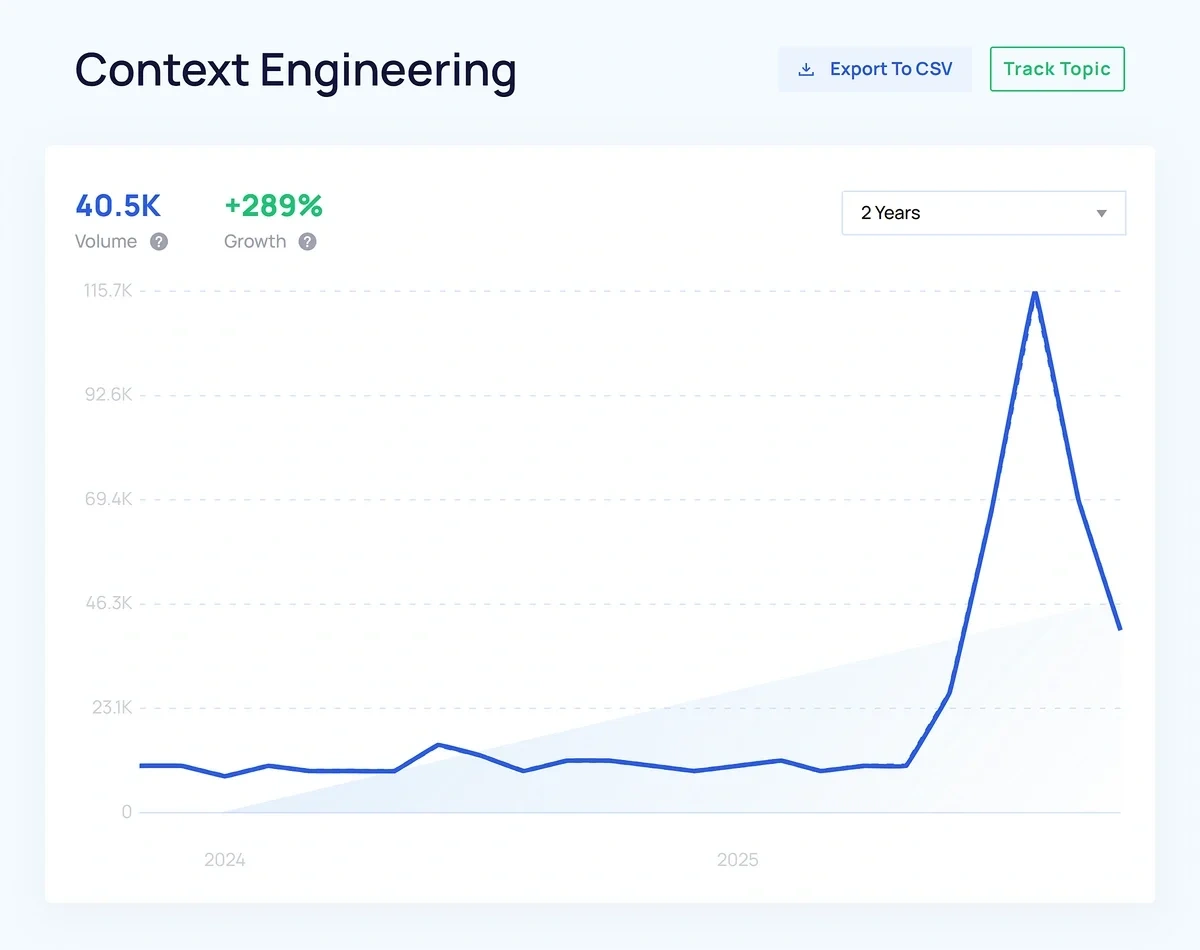This screenshot has width=1200, height=950.
Task: Click the dropdown arrow beside 2 Years
Action: (1101, 214)
